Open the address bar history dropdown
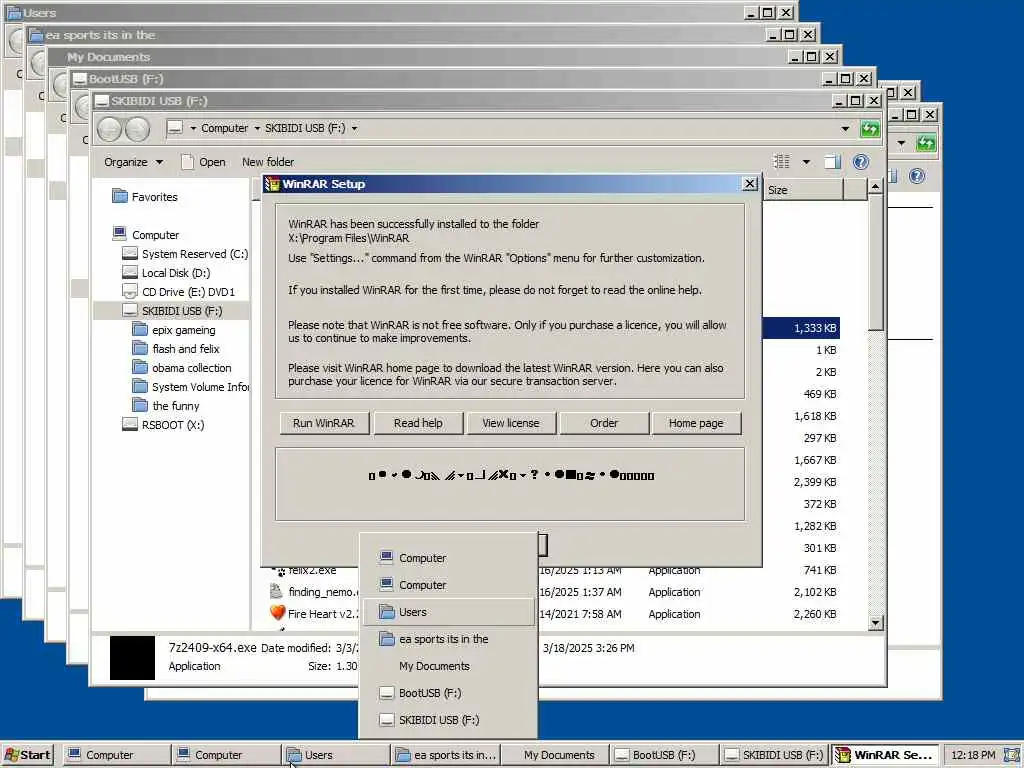Image resolution: width=1024 pixels, height=768 pixels. 845,129
